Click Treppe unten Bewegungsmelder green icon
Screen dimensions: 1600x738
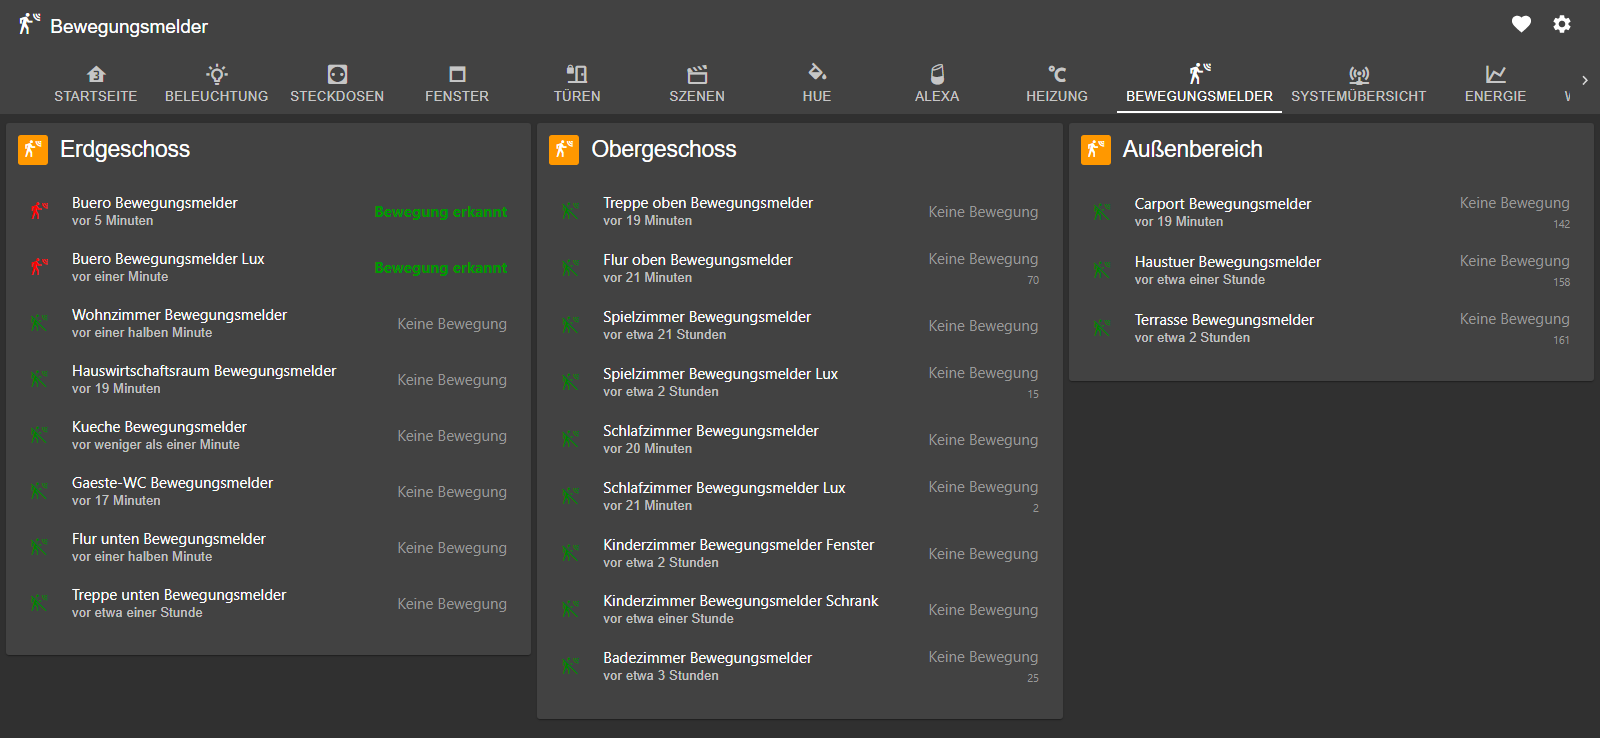(39, 603)
